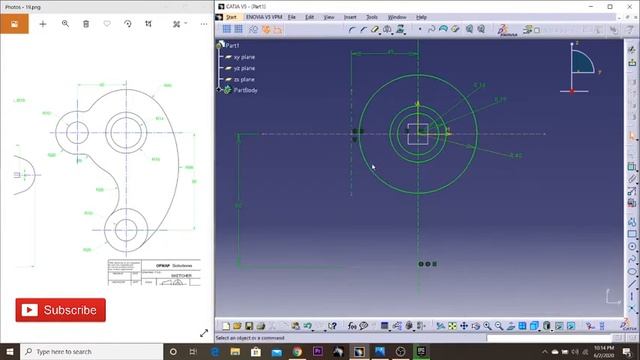640x360 pixels.
Task: Click the Zoom In magnifier icon
Action: [x=487, y=326]
